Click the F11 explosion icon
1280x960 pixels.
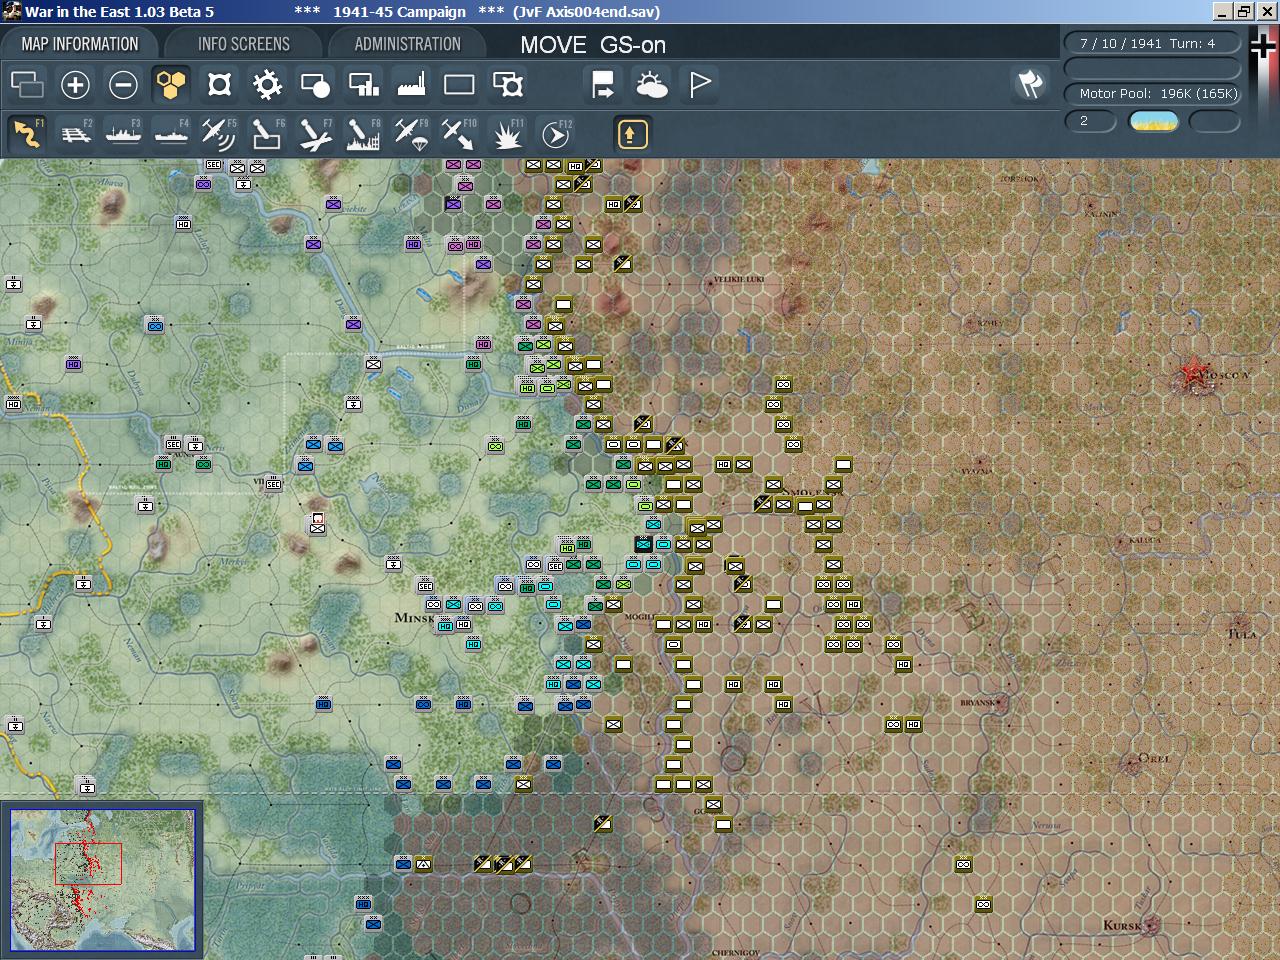pos(507,133)
